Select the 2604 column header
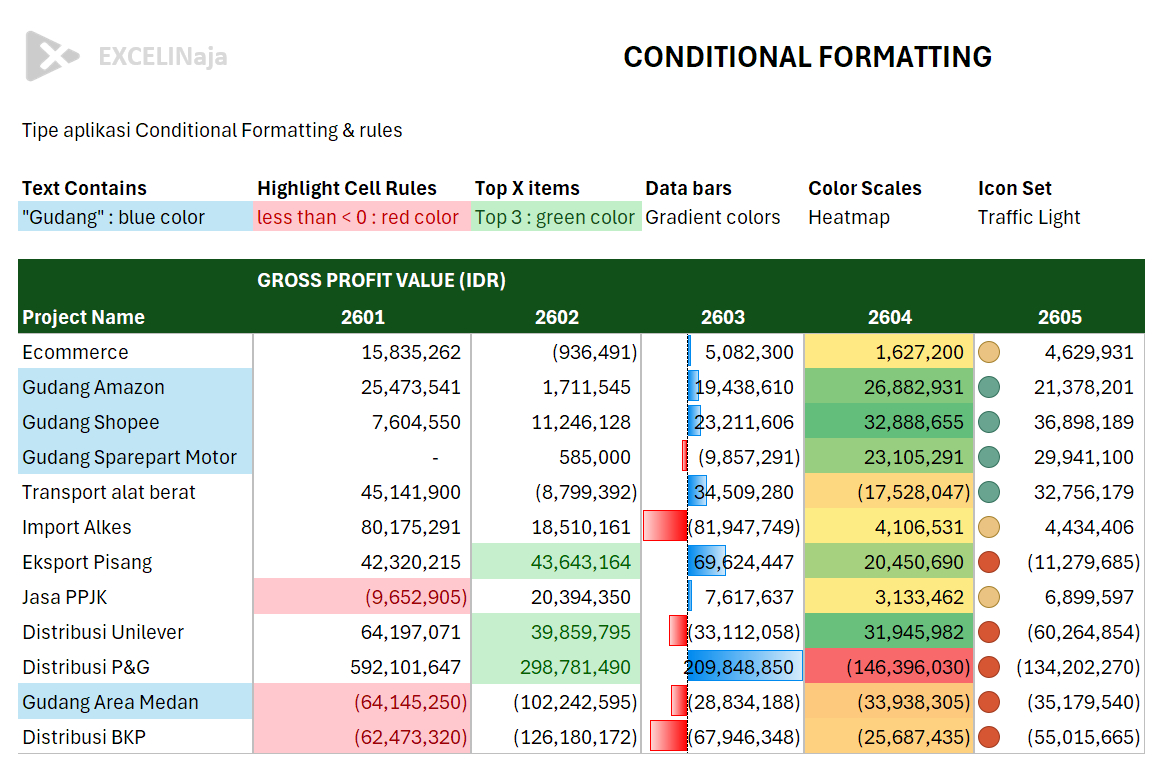The width and height of the screenshot is (1156, 763). [x=889, y=317]
